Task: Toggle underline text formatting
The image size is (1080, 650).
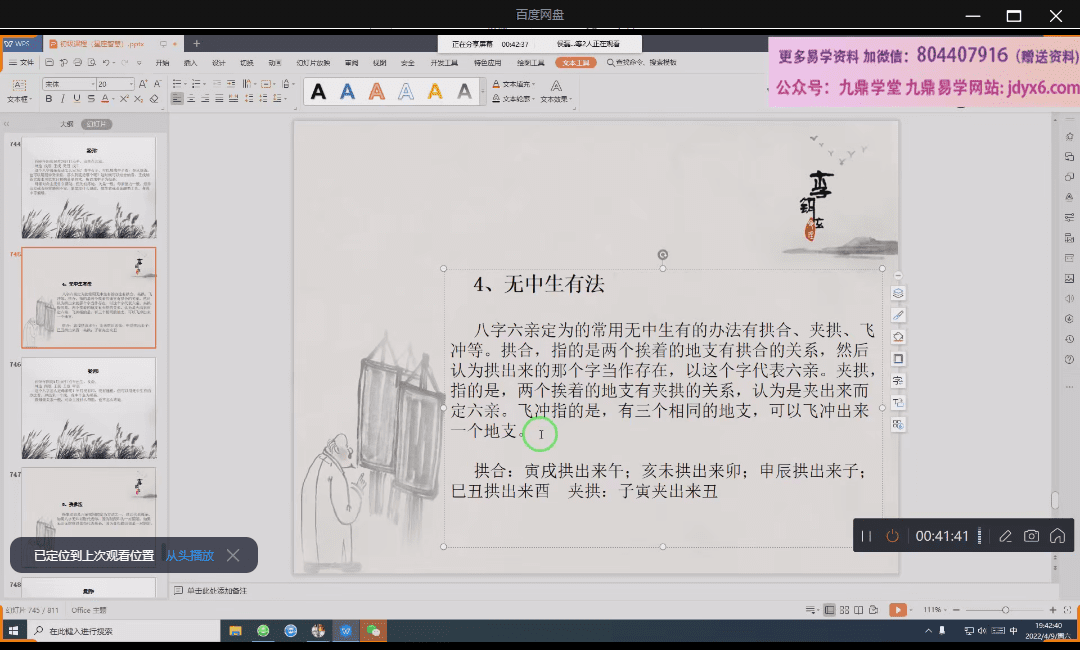Action: pyautogui.click(x=77, y=99)
